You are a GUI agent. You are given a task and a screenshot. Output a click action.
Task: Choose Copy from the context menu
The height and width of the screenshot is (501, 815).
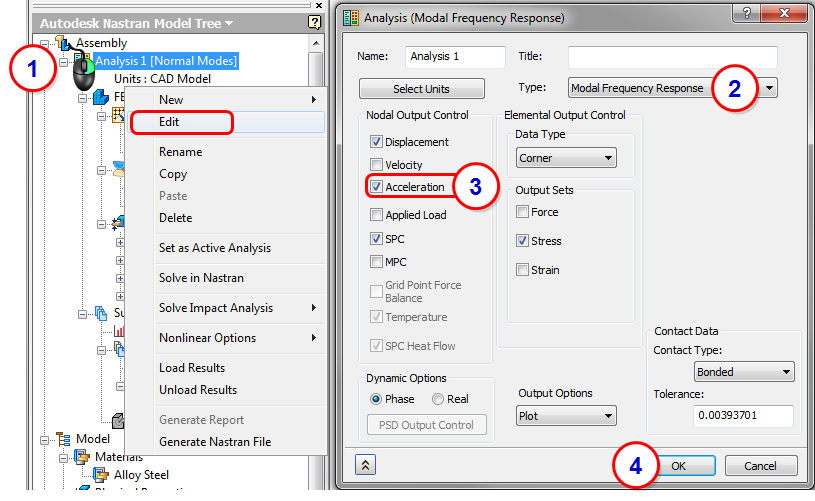click(226, 174)
